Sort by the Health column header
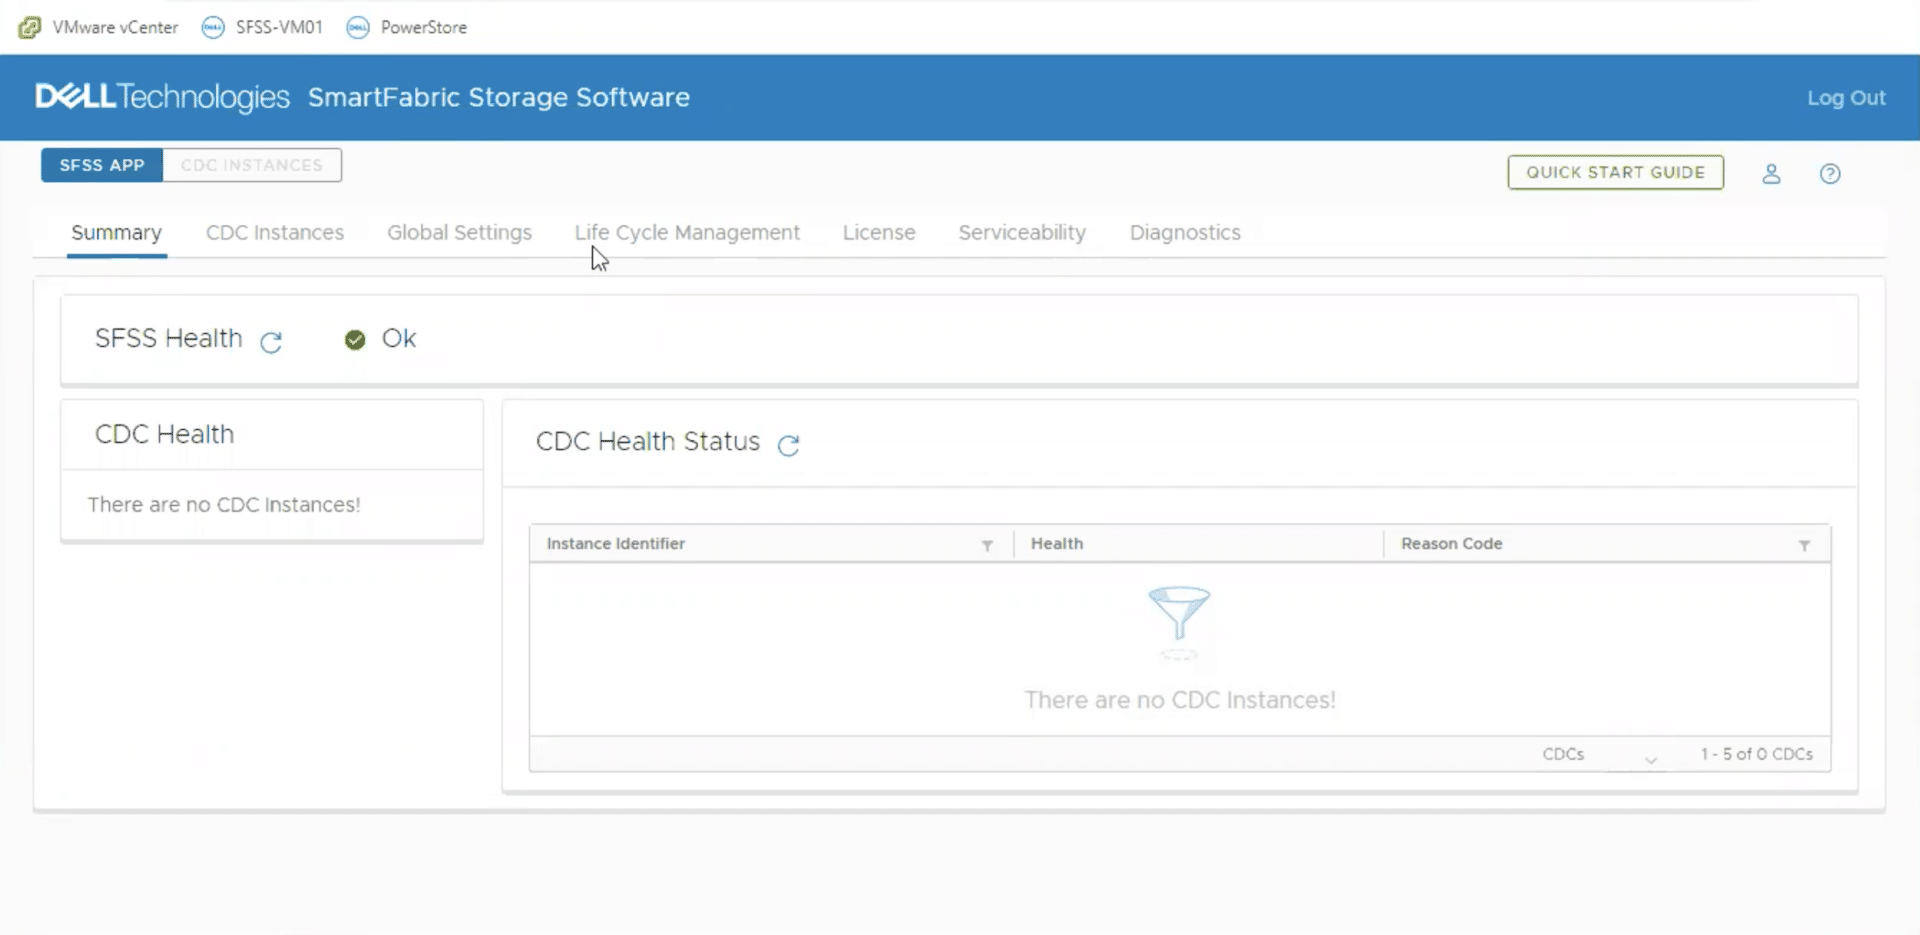Viewport: 1920px width, 935px height. (x=1057, y=544)
